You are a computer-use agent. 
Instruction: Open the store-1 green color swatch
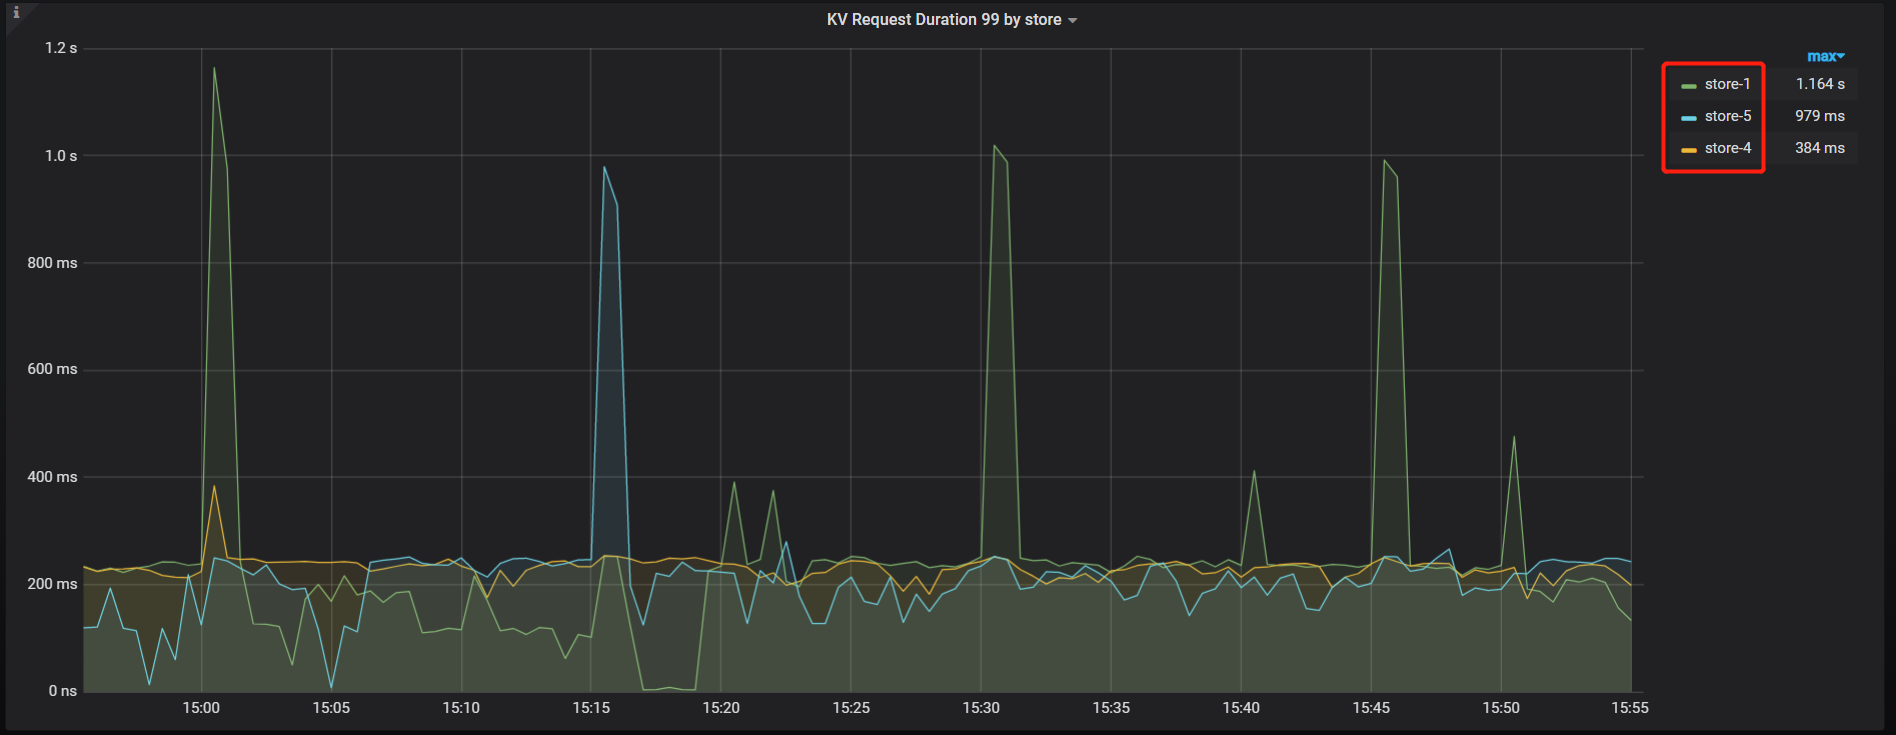[1689, 86]
